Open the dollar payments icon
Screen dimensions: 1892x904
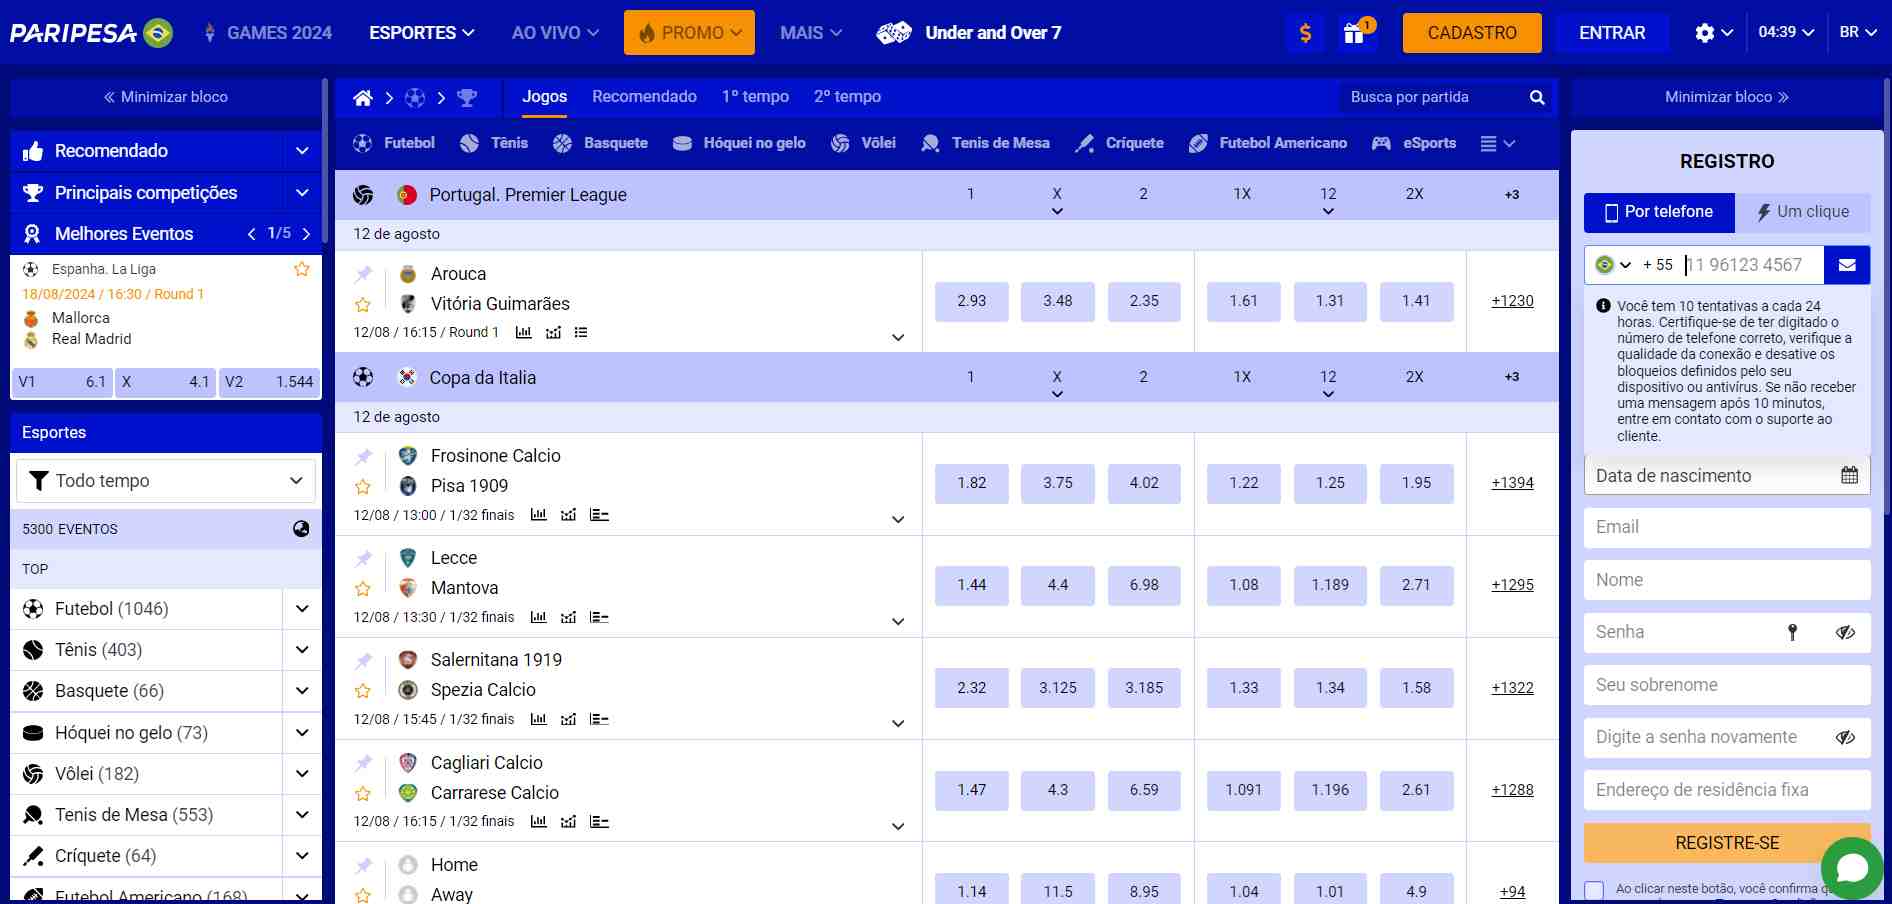1305,33
